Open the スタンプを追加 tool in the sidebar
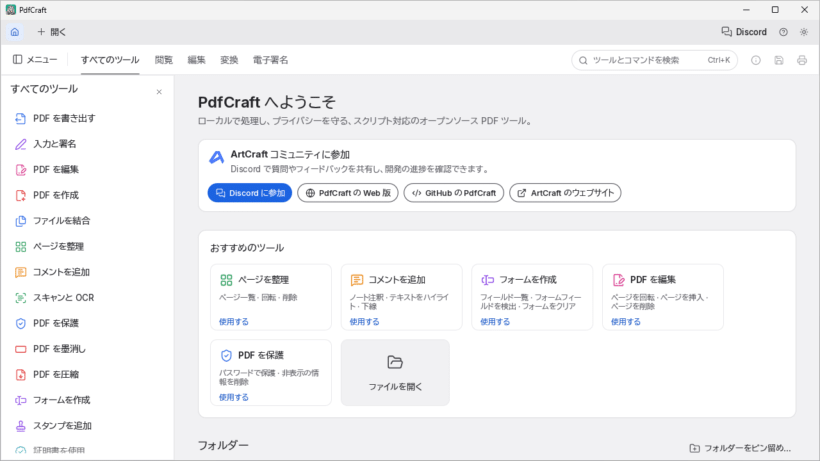Screen dimensions: 820x461 point(87,425)
